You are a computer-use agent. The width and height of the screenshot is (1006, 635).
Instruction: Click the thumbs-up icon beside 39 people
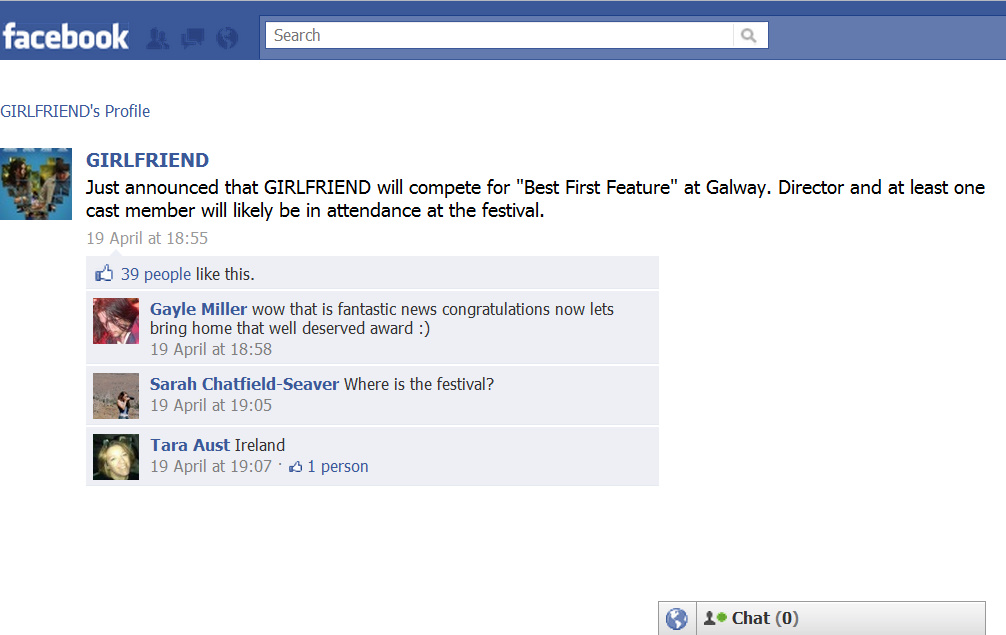tap(104, 273)
